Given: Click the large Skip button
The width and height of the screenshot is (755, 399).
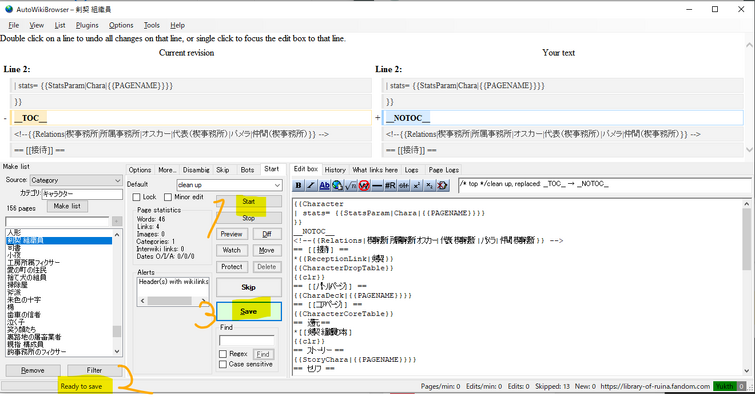Looking at the screenshot, I should click(248, 287).
